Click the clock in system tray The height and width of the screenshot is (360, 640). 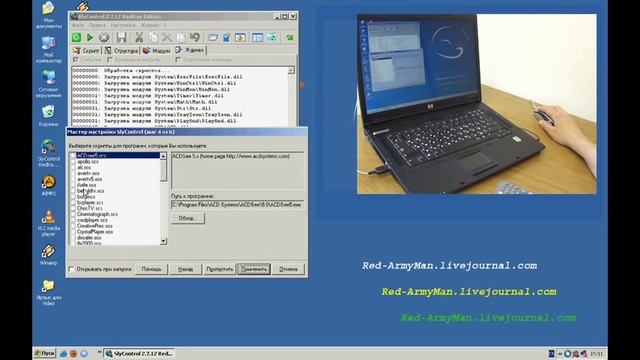click(597, 353)
